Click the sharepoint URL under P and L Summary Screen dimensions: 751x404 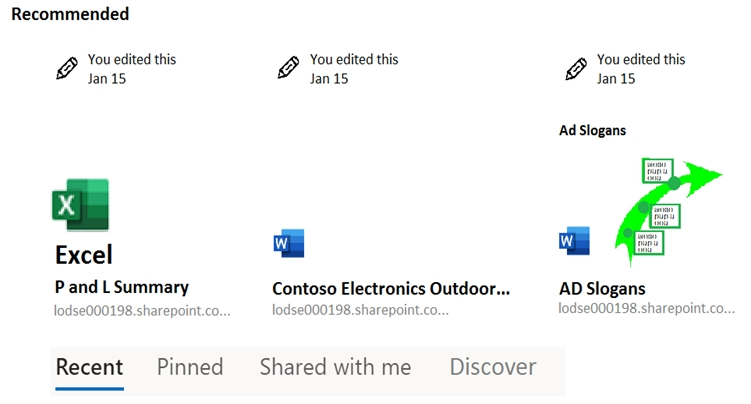[x=142, y=310]
